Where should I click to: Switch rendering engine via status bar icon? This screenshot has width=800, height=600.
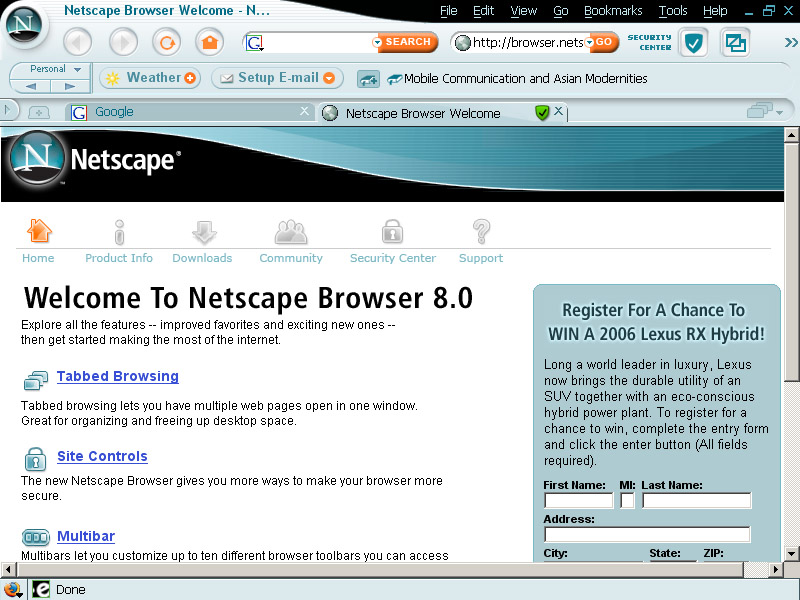click(x=41, y=589)
